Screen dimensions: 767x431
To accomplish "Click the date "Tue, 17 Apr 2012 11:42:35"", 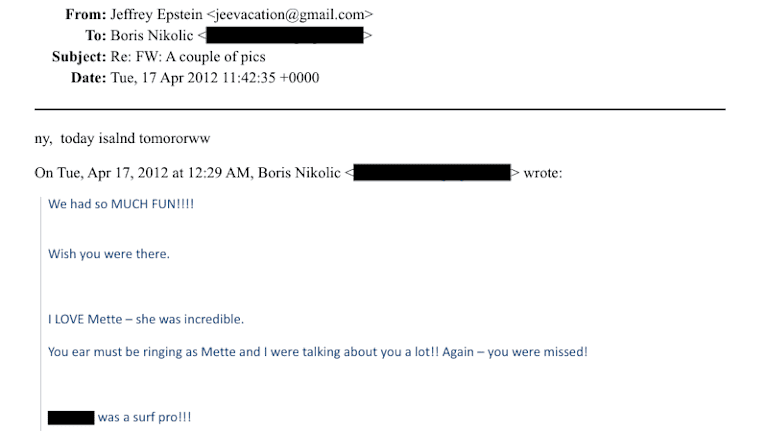I will point(196,78).
